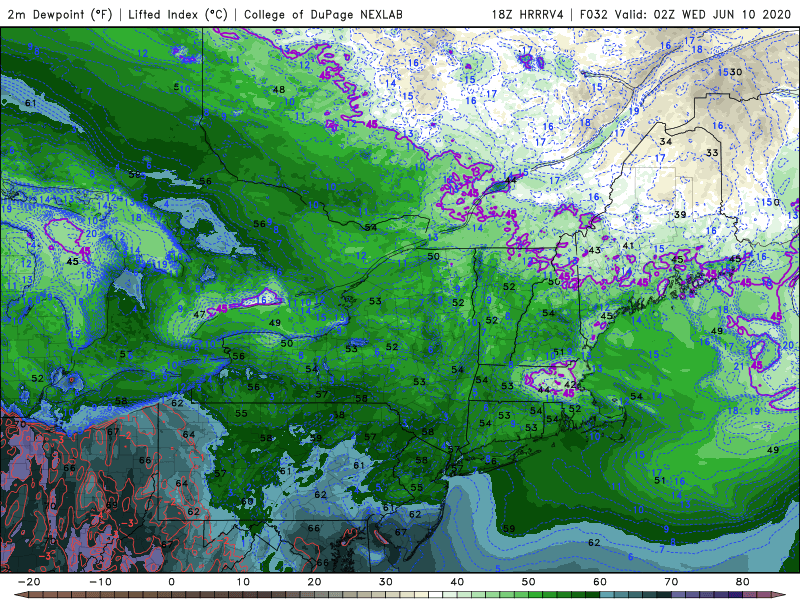Image resolution: width=800 pixels, height=600 pixels.
Task: Click the 'Lifted Index (°C)' title text
Action: [x=178, y=14]
